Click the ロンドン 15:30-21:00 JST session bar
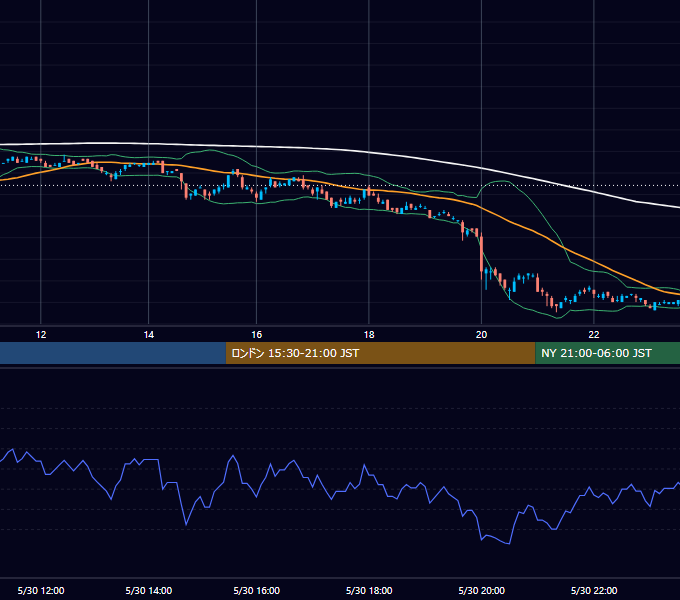This screenshot has height=600, width=680. click(380, 353)
